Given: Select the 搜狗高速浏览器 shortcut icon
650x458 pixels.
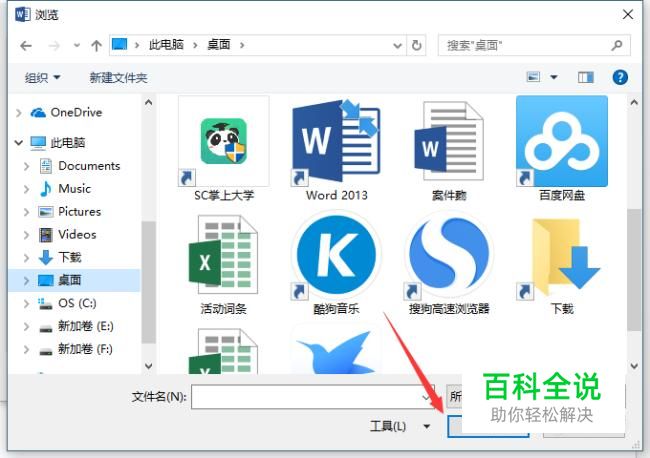Looking at the screenshot, I should click(x=449, y=254).
